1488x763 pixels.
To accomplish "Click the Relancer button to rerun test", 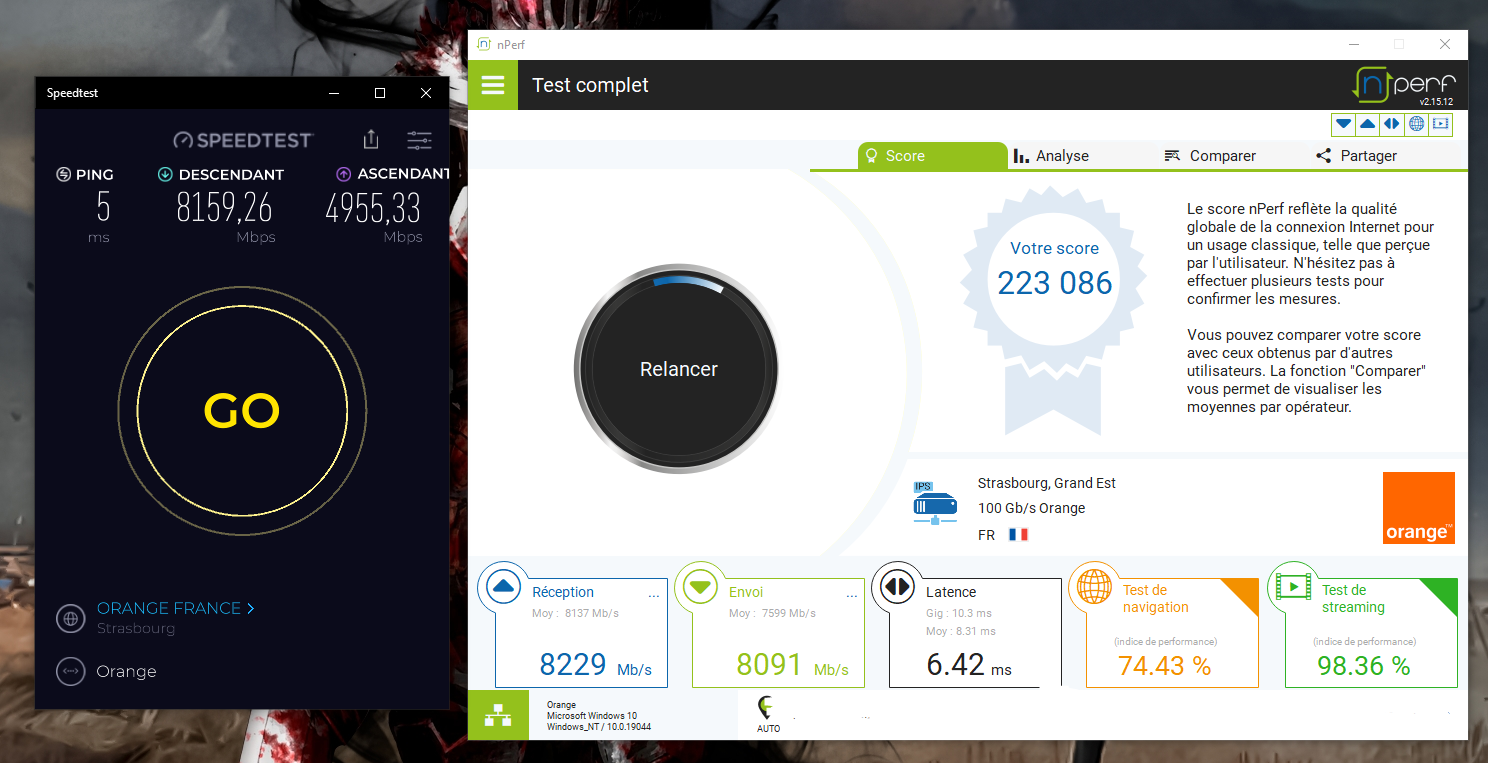I will (678, 369).
